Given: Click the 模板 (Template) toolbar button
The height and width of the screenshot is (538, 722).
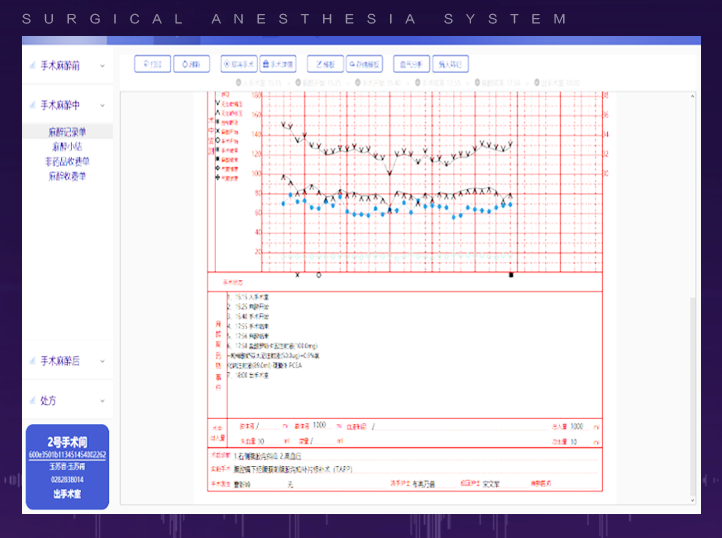Looking at the screenshot, I should pyautogui.click(x=324, y=64).
